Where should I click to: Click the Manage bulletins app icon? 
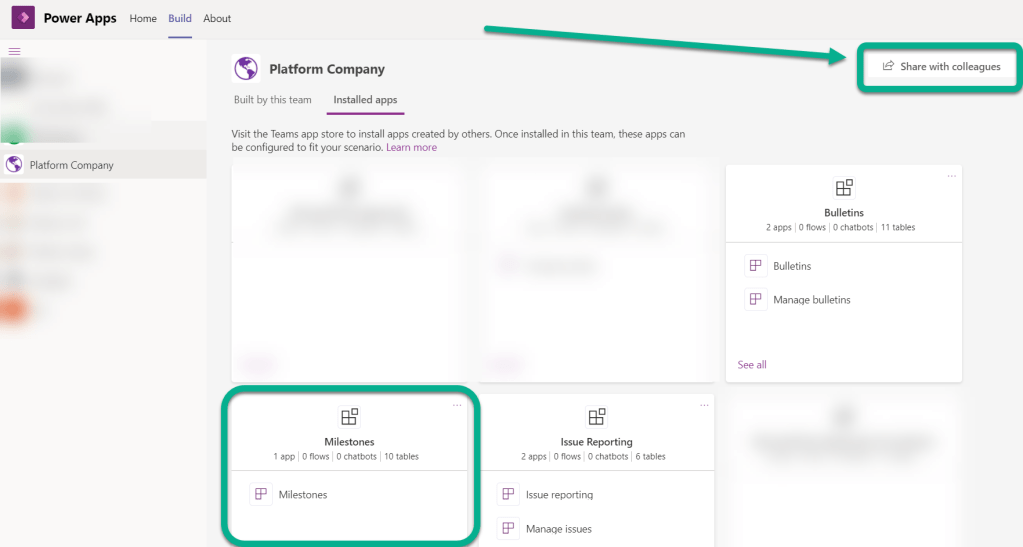point(756,299)
